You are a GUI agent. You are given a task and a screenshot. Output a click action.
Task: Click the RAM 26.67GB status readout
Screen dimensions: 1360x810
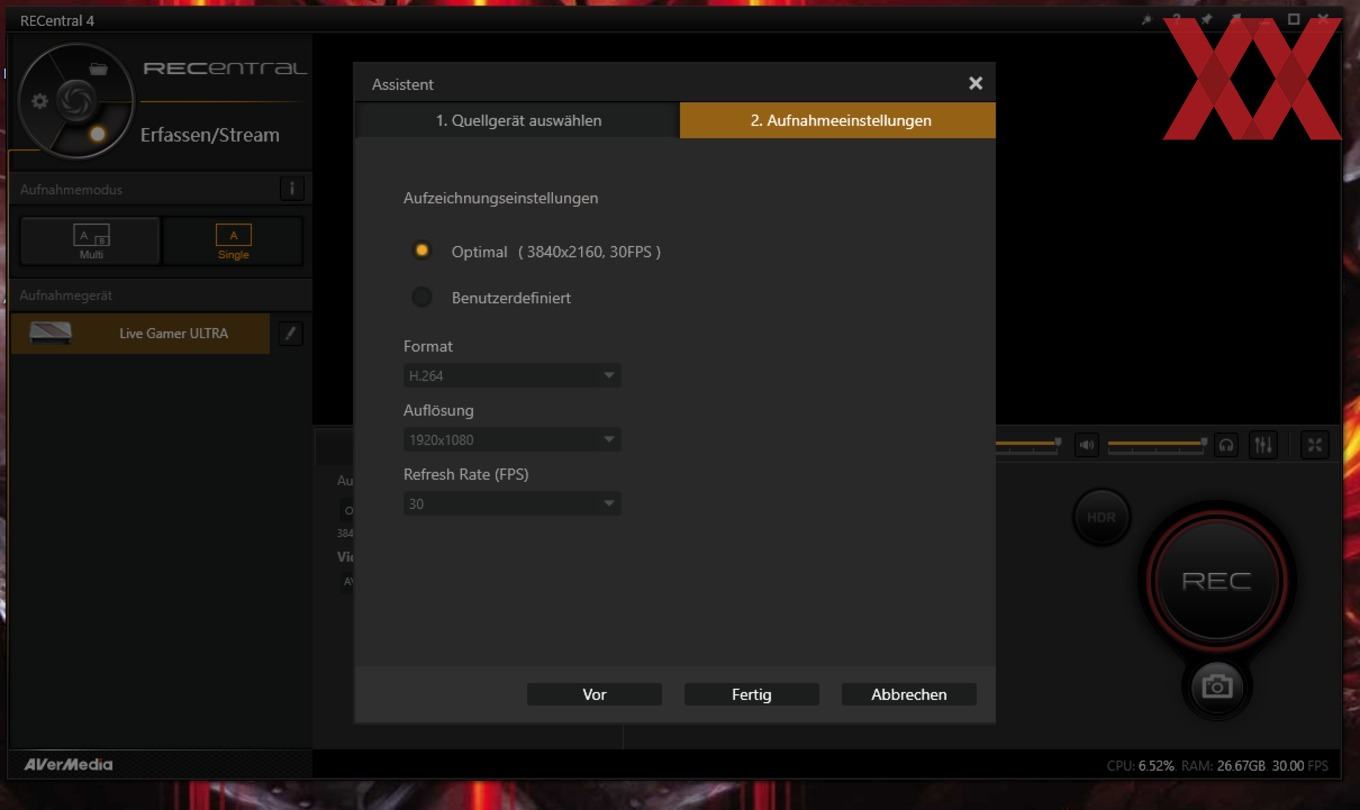(1223, 766)
